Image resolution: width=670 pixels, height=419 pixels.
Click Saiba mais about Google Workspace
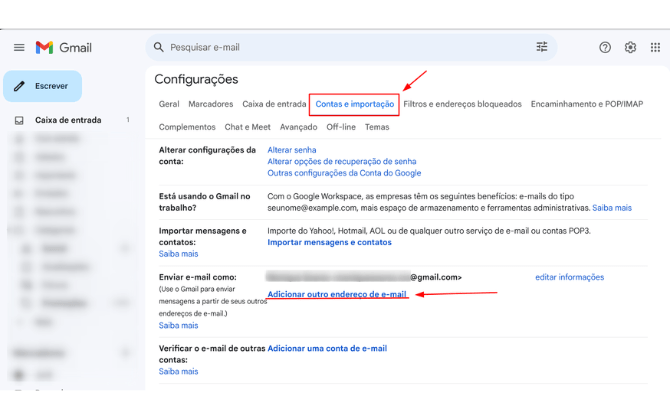(612, 208)
